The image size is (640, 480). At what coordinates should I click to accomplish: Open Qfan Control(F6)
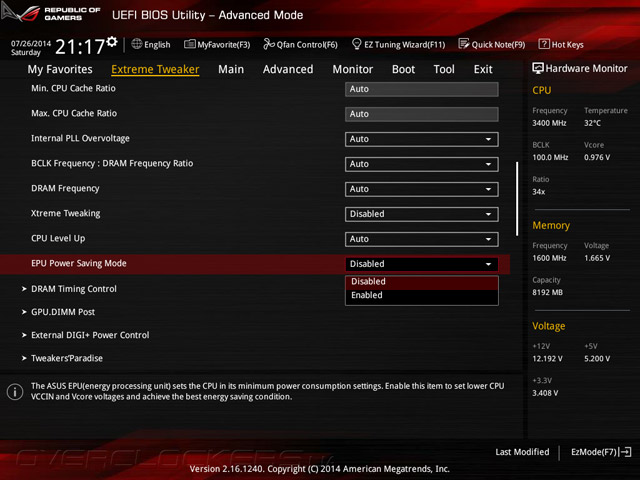[300, 44]
